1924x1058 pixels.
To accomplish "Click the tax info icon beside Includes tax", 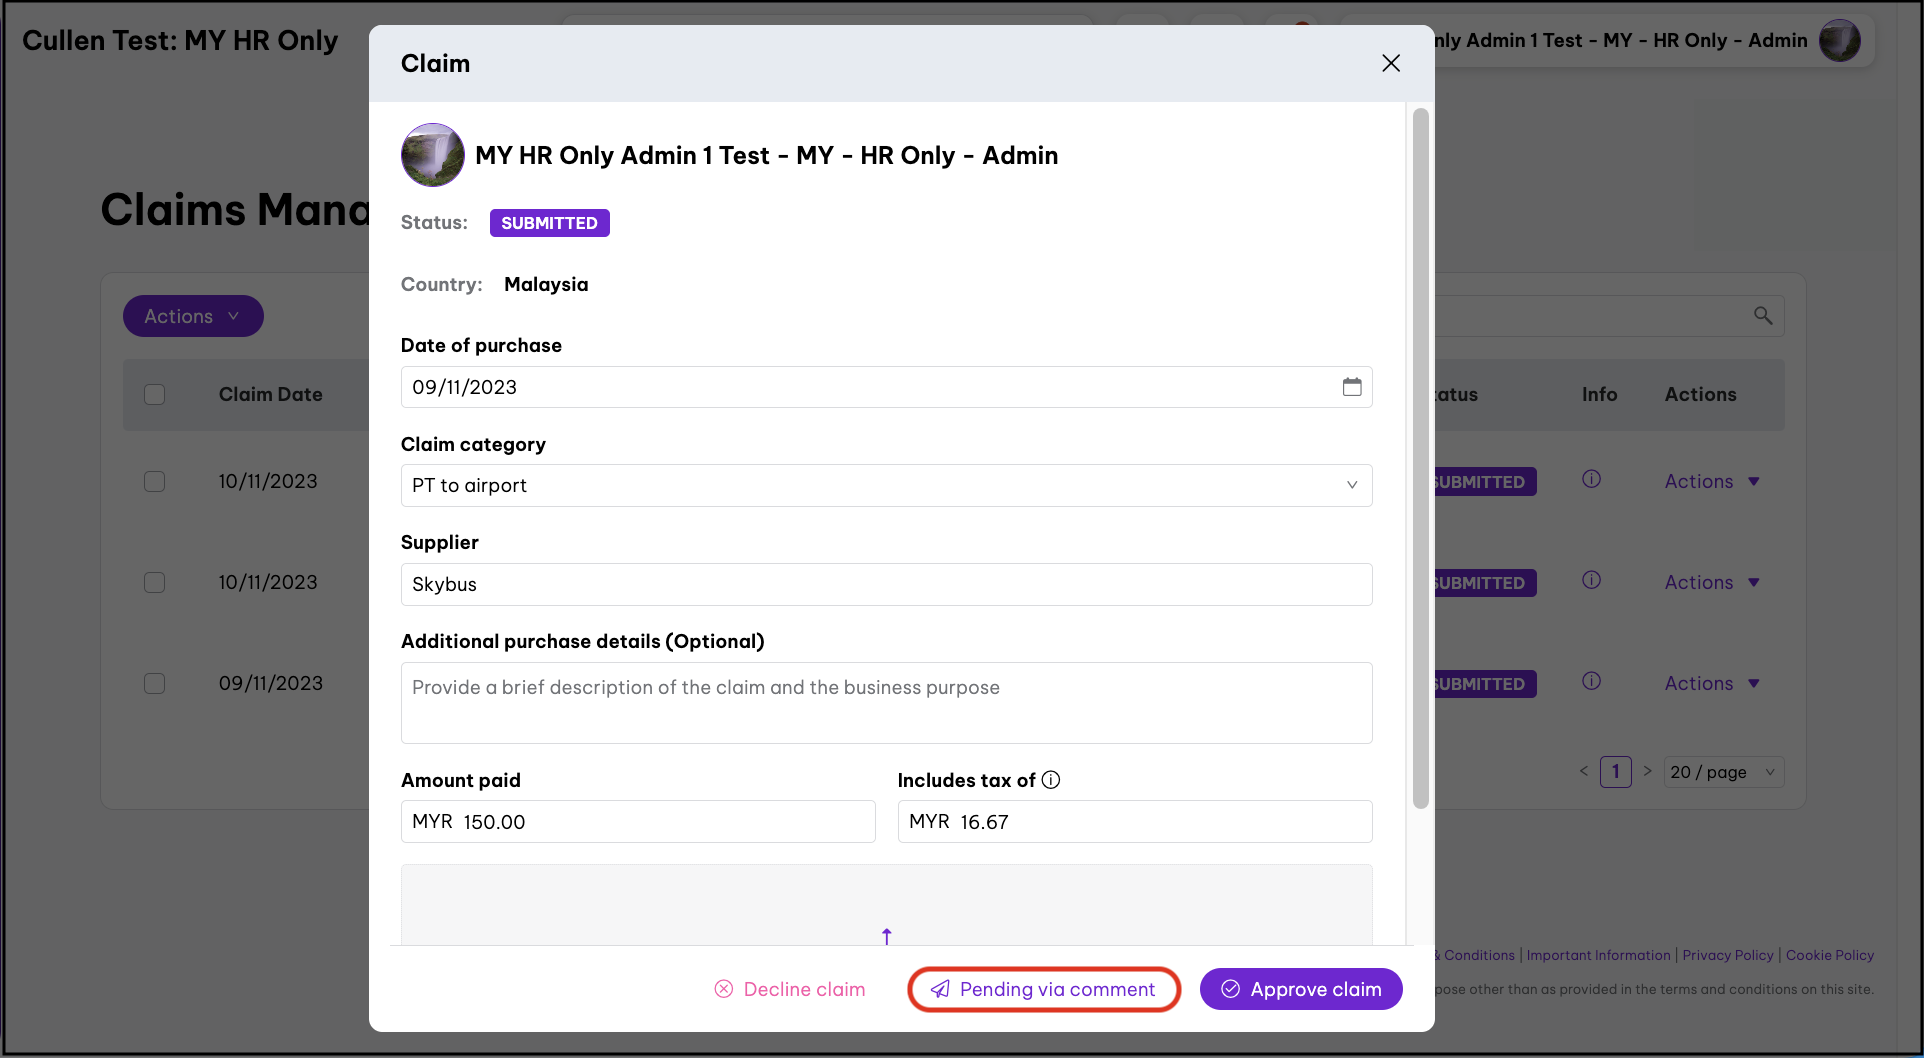I will point(1051,780).
